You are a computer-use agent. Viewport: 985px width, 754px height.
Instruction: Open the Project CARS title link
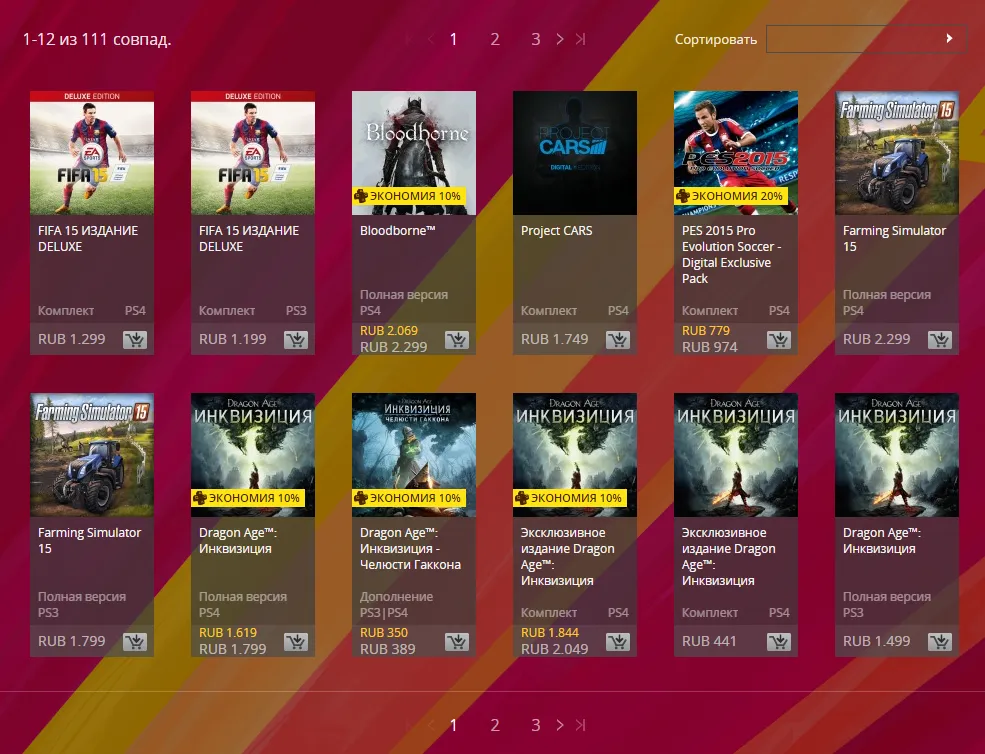pyautogui.click(x=557, y=231)
